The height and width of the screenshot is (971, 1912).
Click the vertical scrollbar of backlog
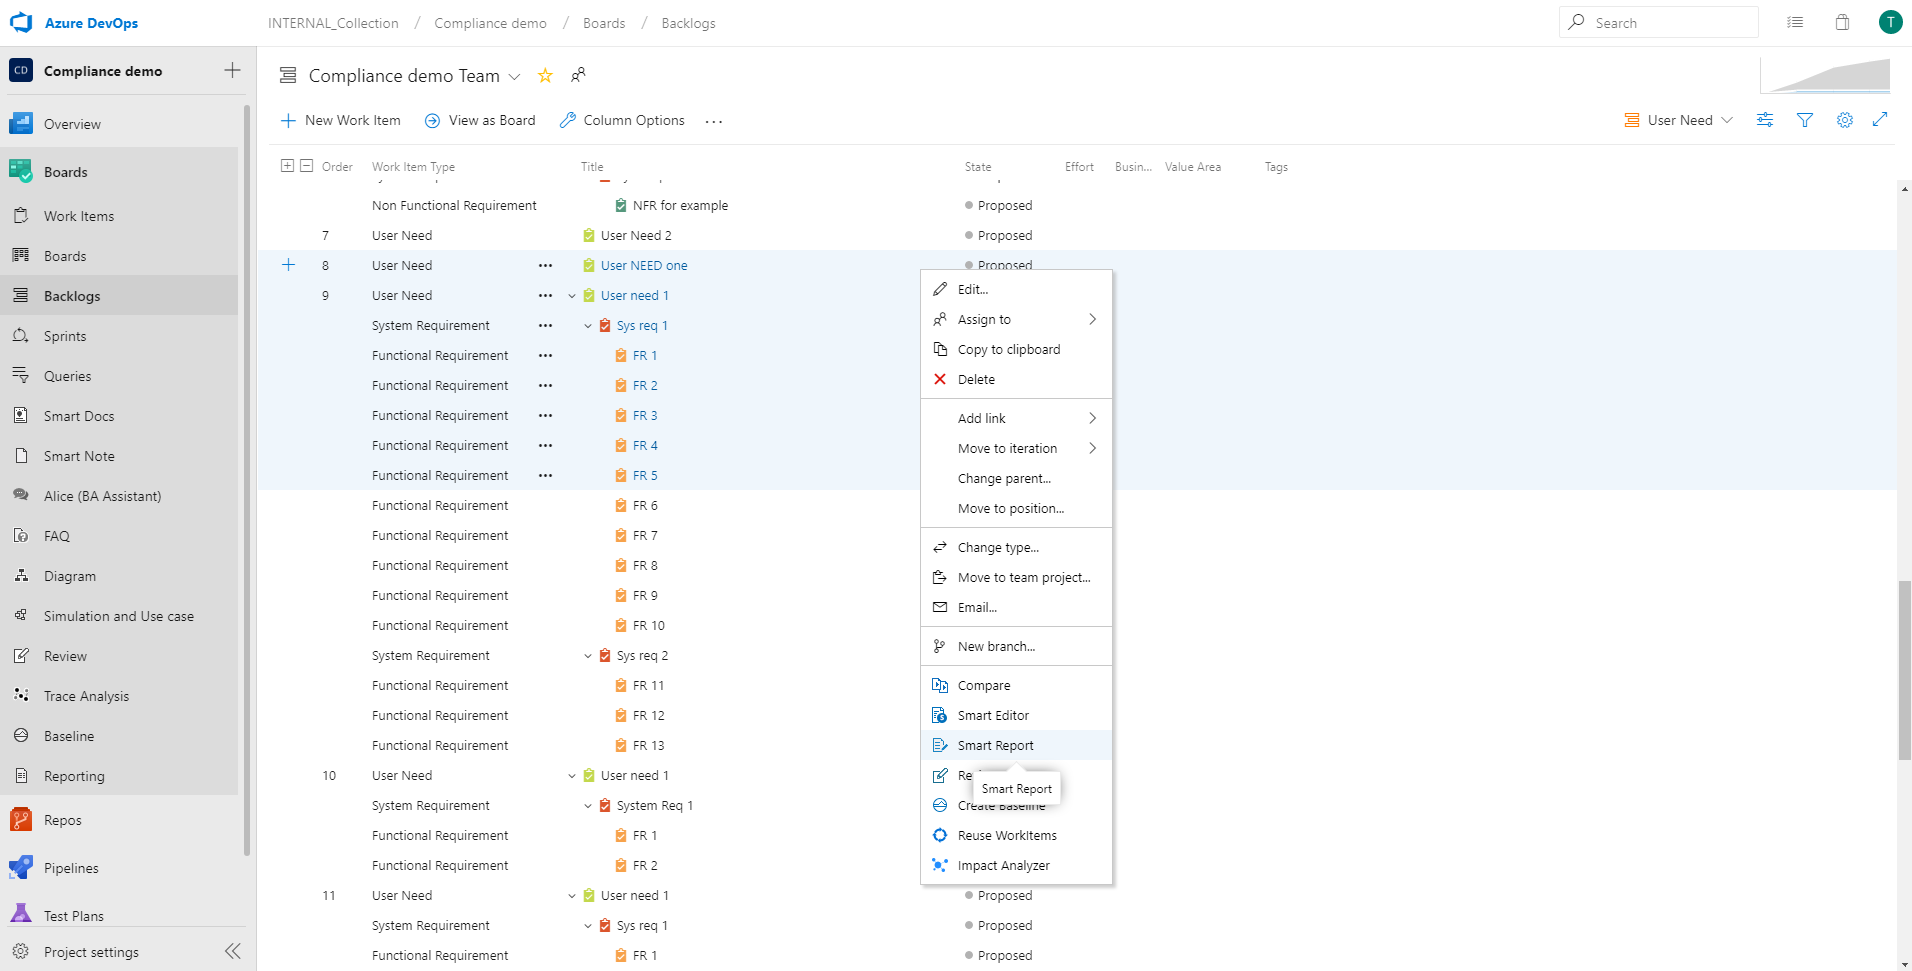pyautogui.click(x=1904, y=670)
